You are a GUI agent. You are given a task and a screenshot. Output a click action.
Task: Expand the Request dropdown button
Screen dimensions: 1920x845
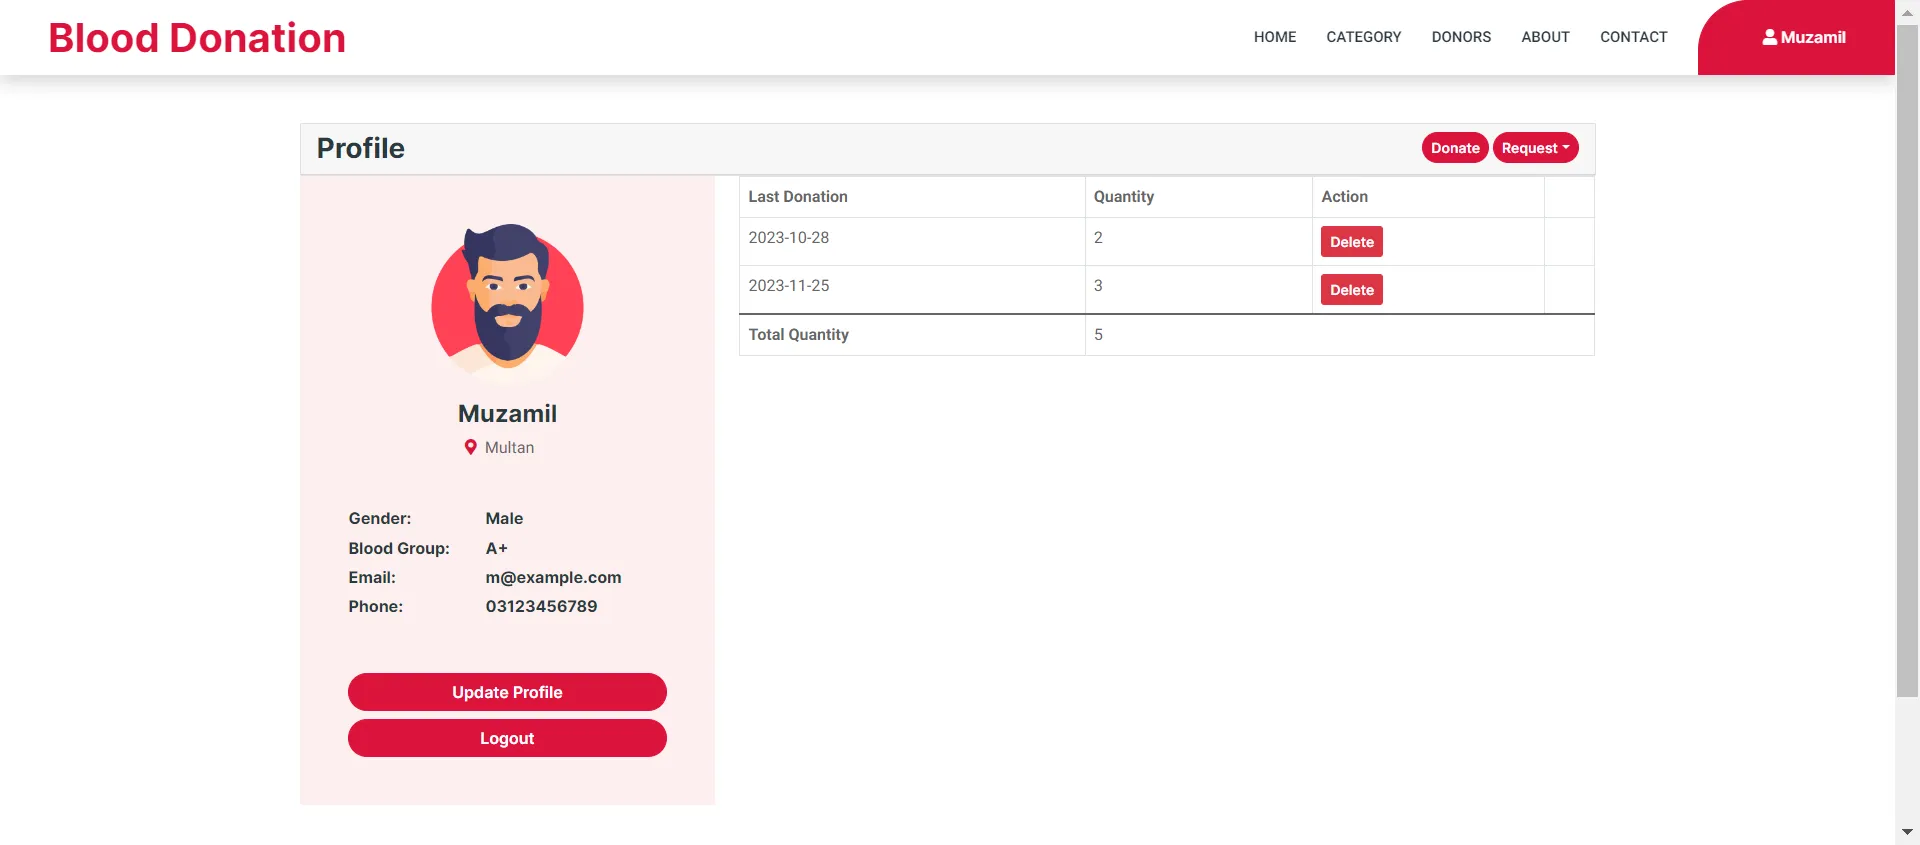click(x=1535, y=148)
